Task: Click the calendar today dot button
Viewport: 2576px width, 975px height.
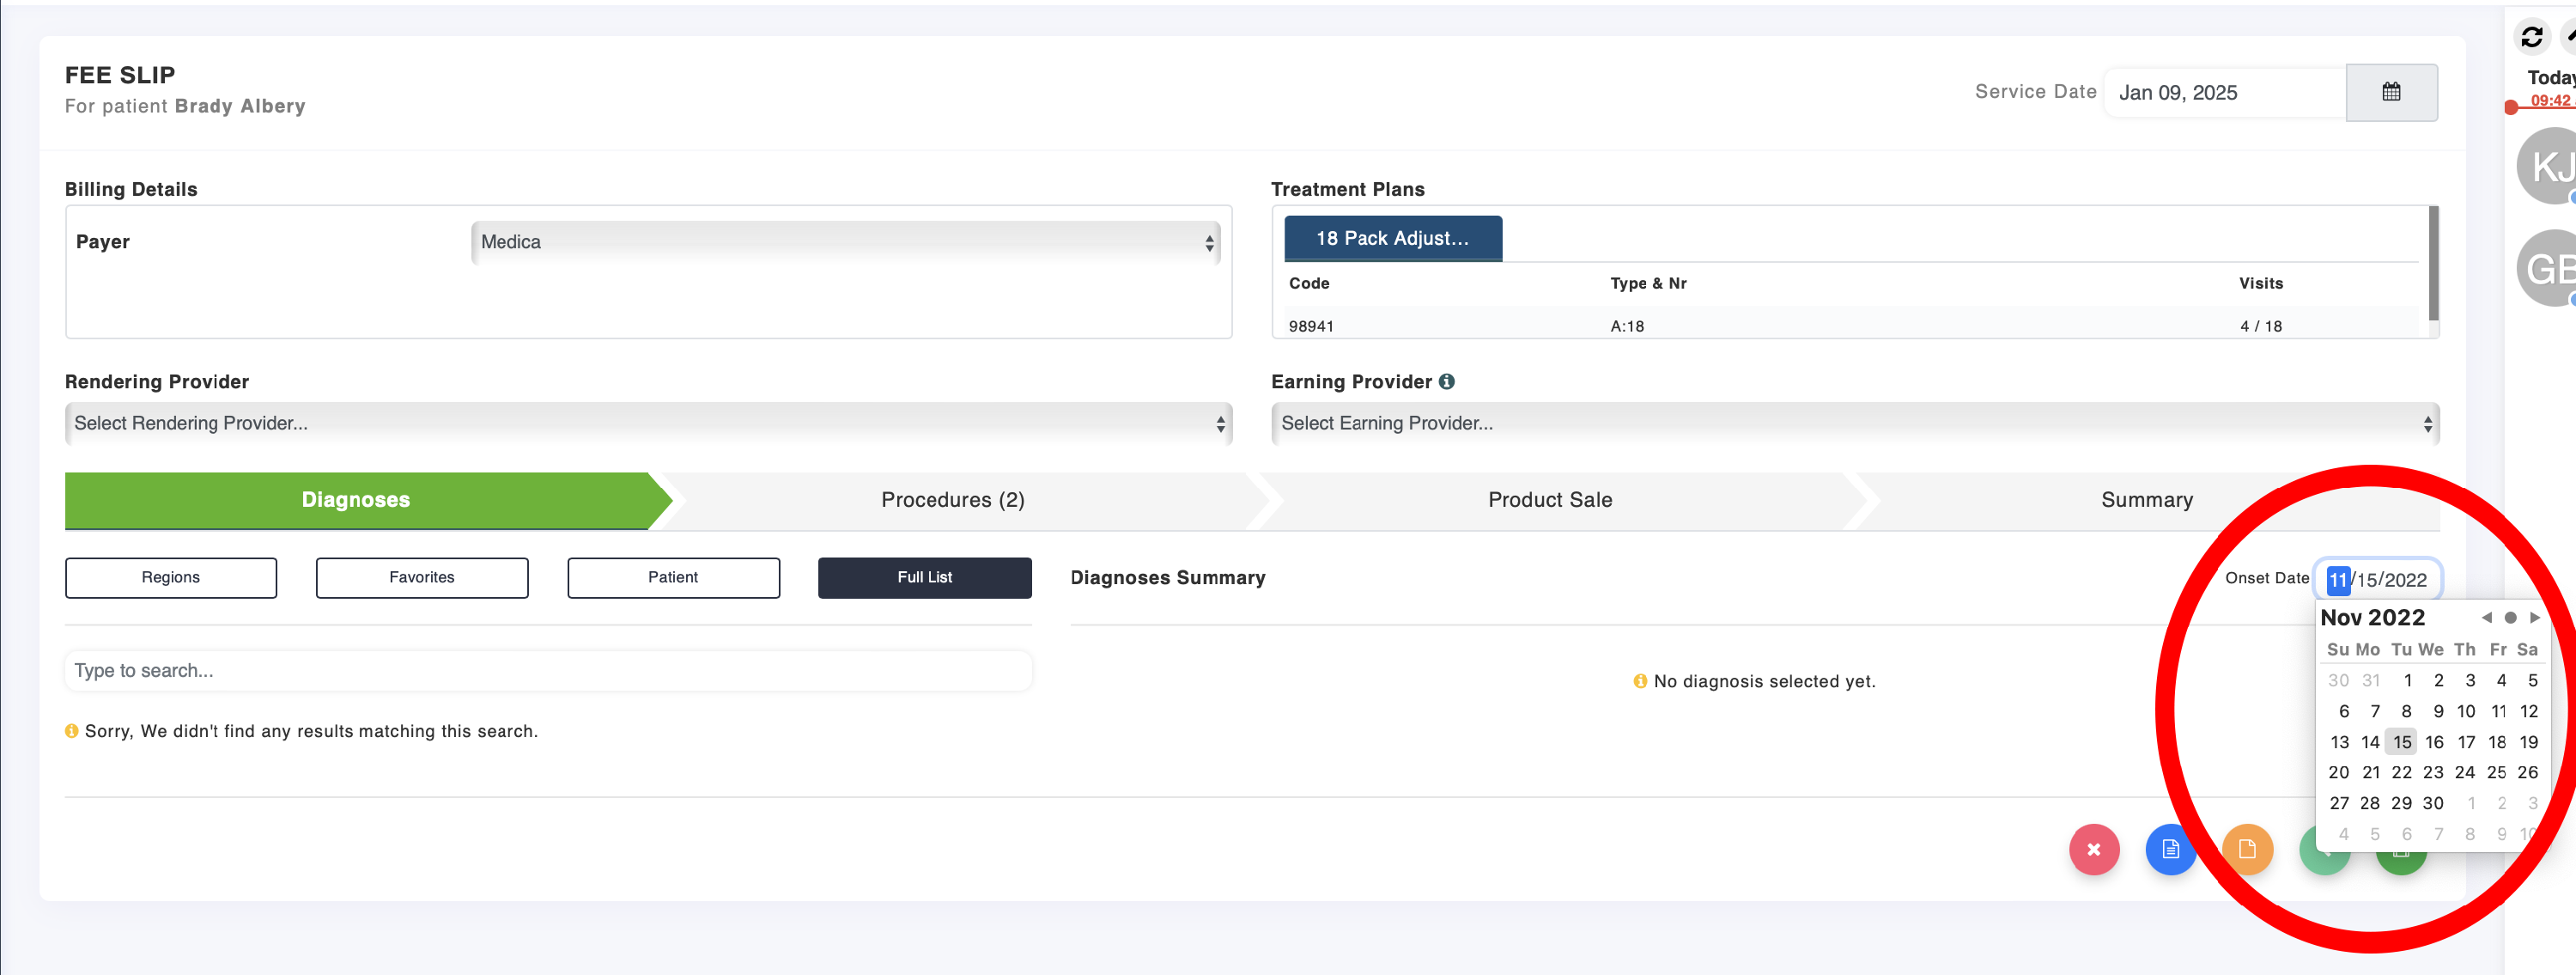Action: (2510, 617)
